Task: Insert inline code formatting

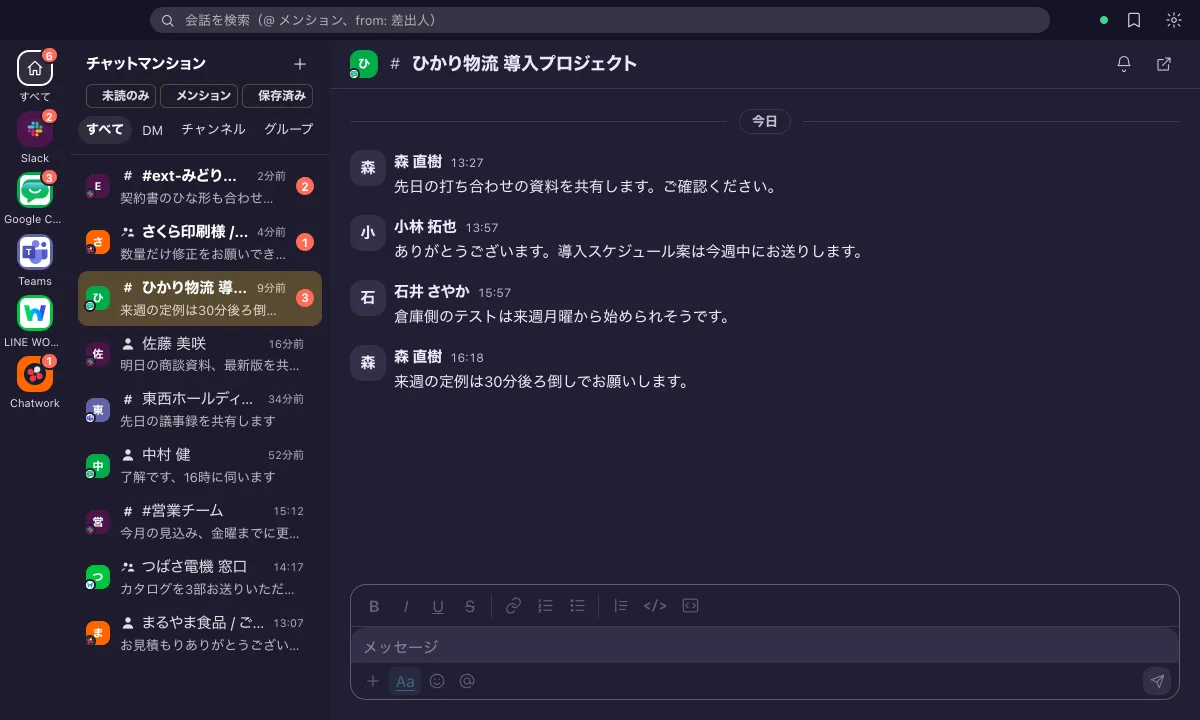Action: [655, 606]
